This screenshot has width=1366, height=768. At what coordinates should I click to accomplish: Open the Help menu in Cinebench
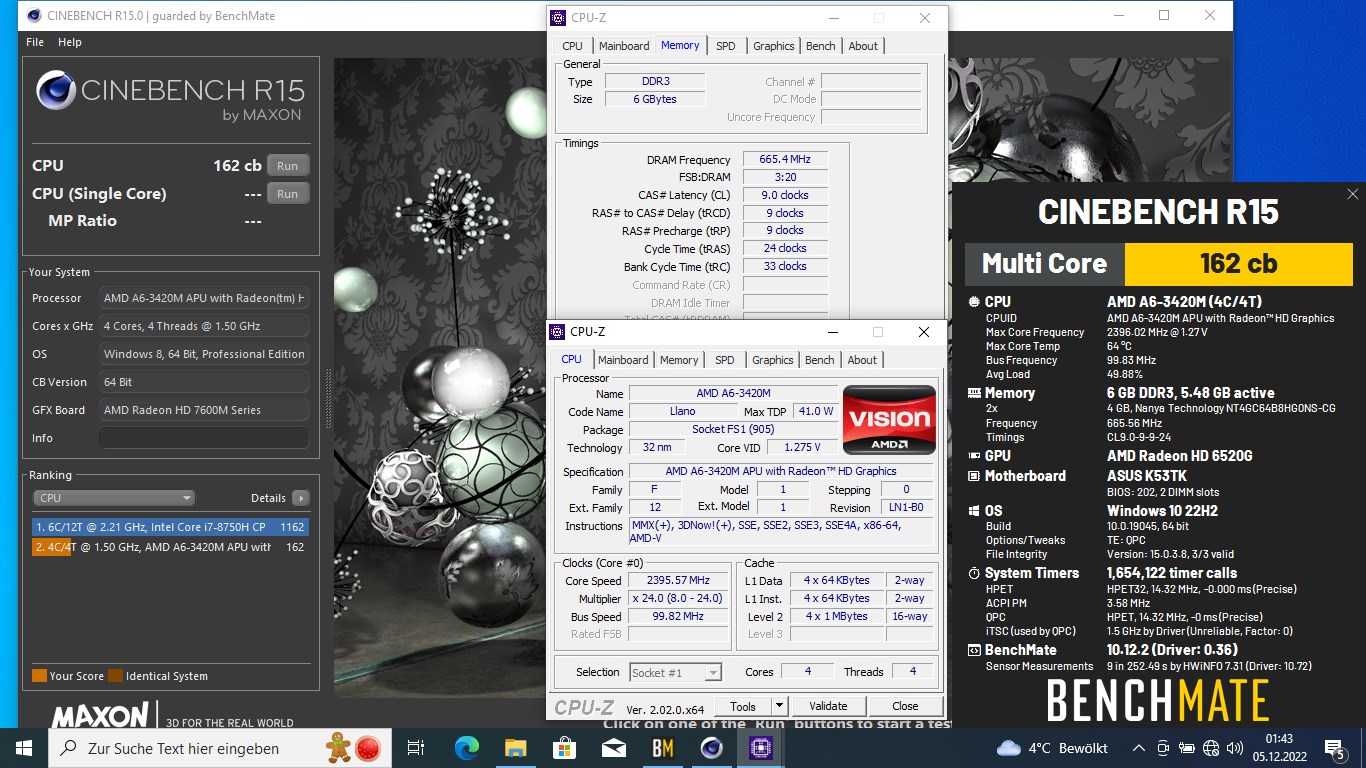pos(70,42)
